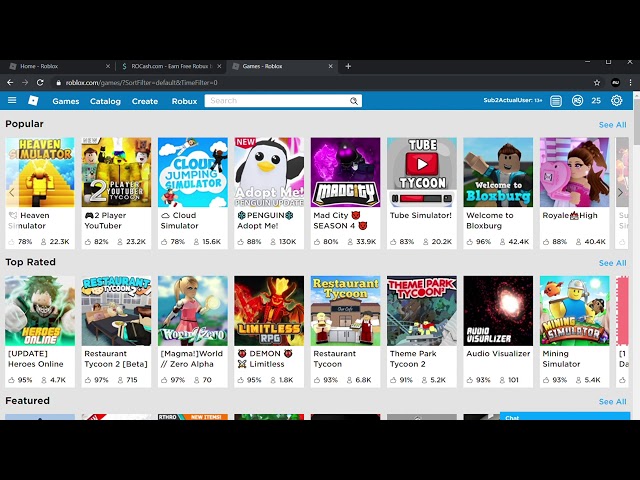
Task: Open the hamburger navigation menu
Action: pyautogui.click(x=12, y=100)
